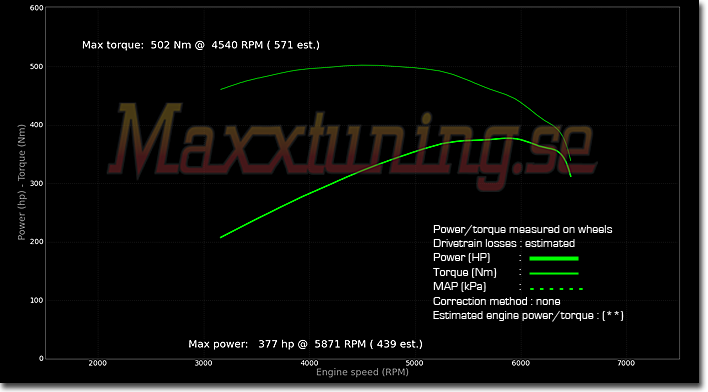Click 'Estimated engine power/torque : (**)' line

(528, 315)
